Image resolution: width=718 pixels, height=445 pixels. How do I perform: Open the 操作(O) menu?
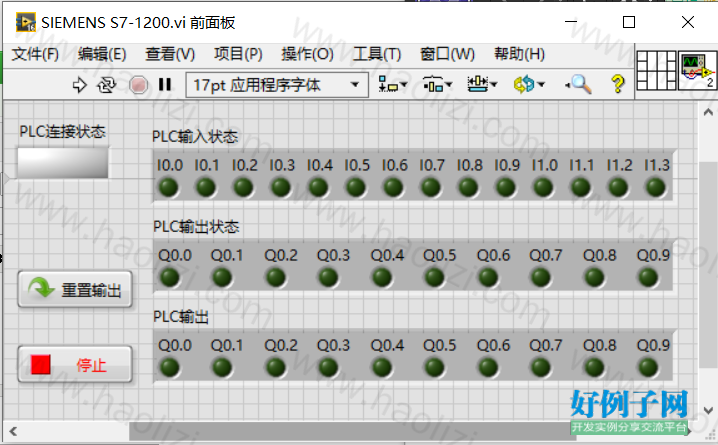tap(307, 54)
